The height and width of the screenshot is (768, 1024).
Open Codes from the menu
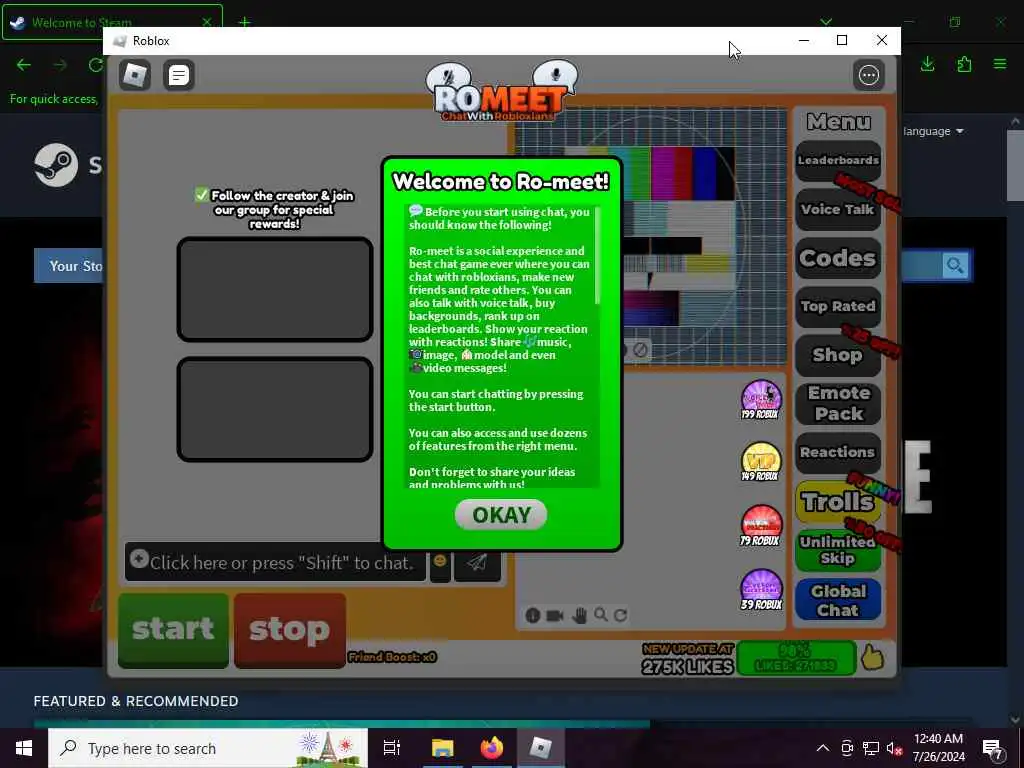coord(838,258)
